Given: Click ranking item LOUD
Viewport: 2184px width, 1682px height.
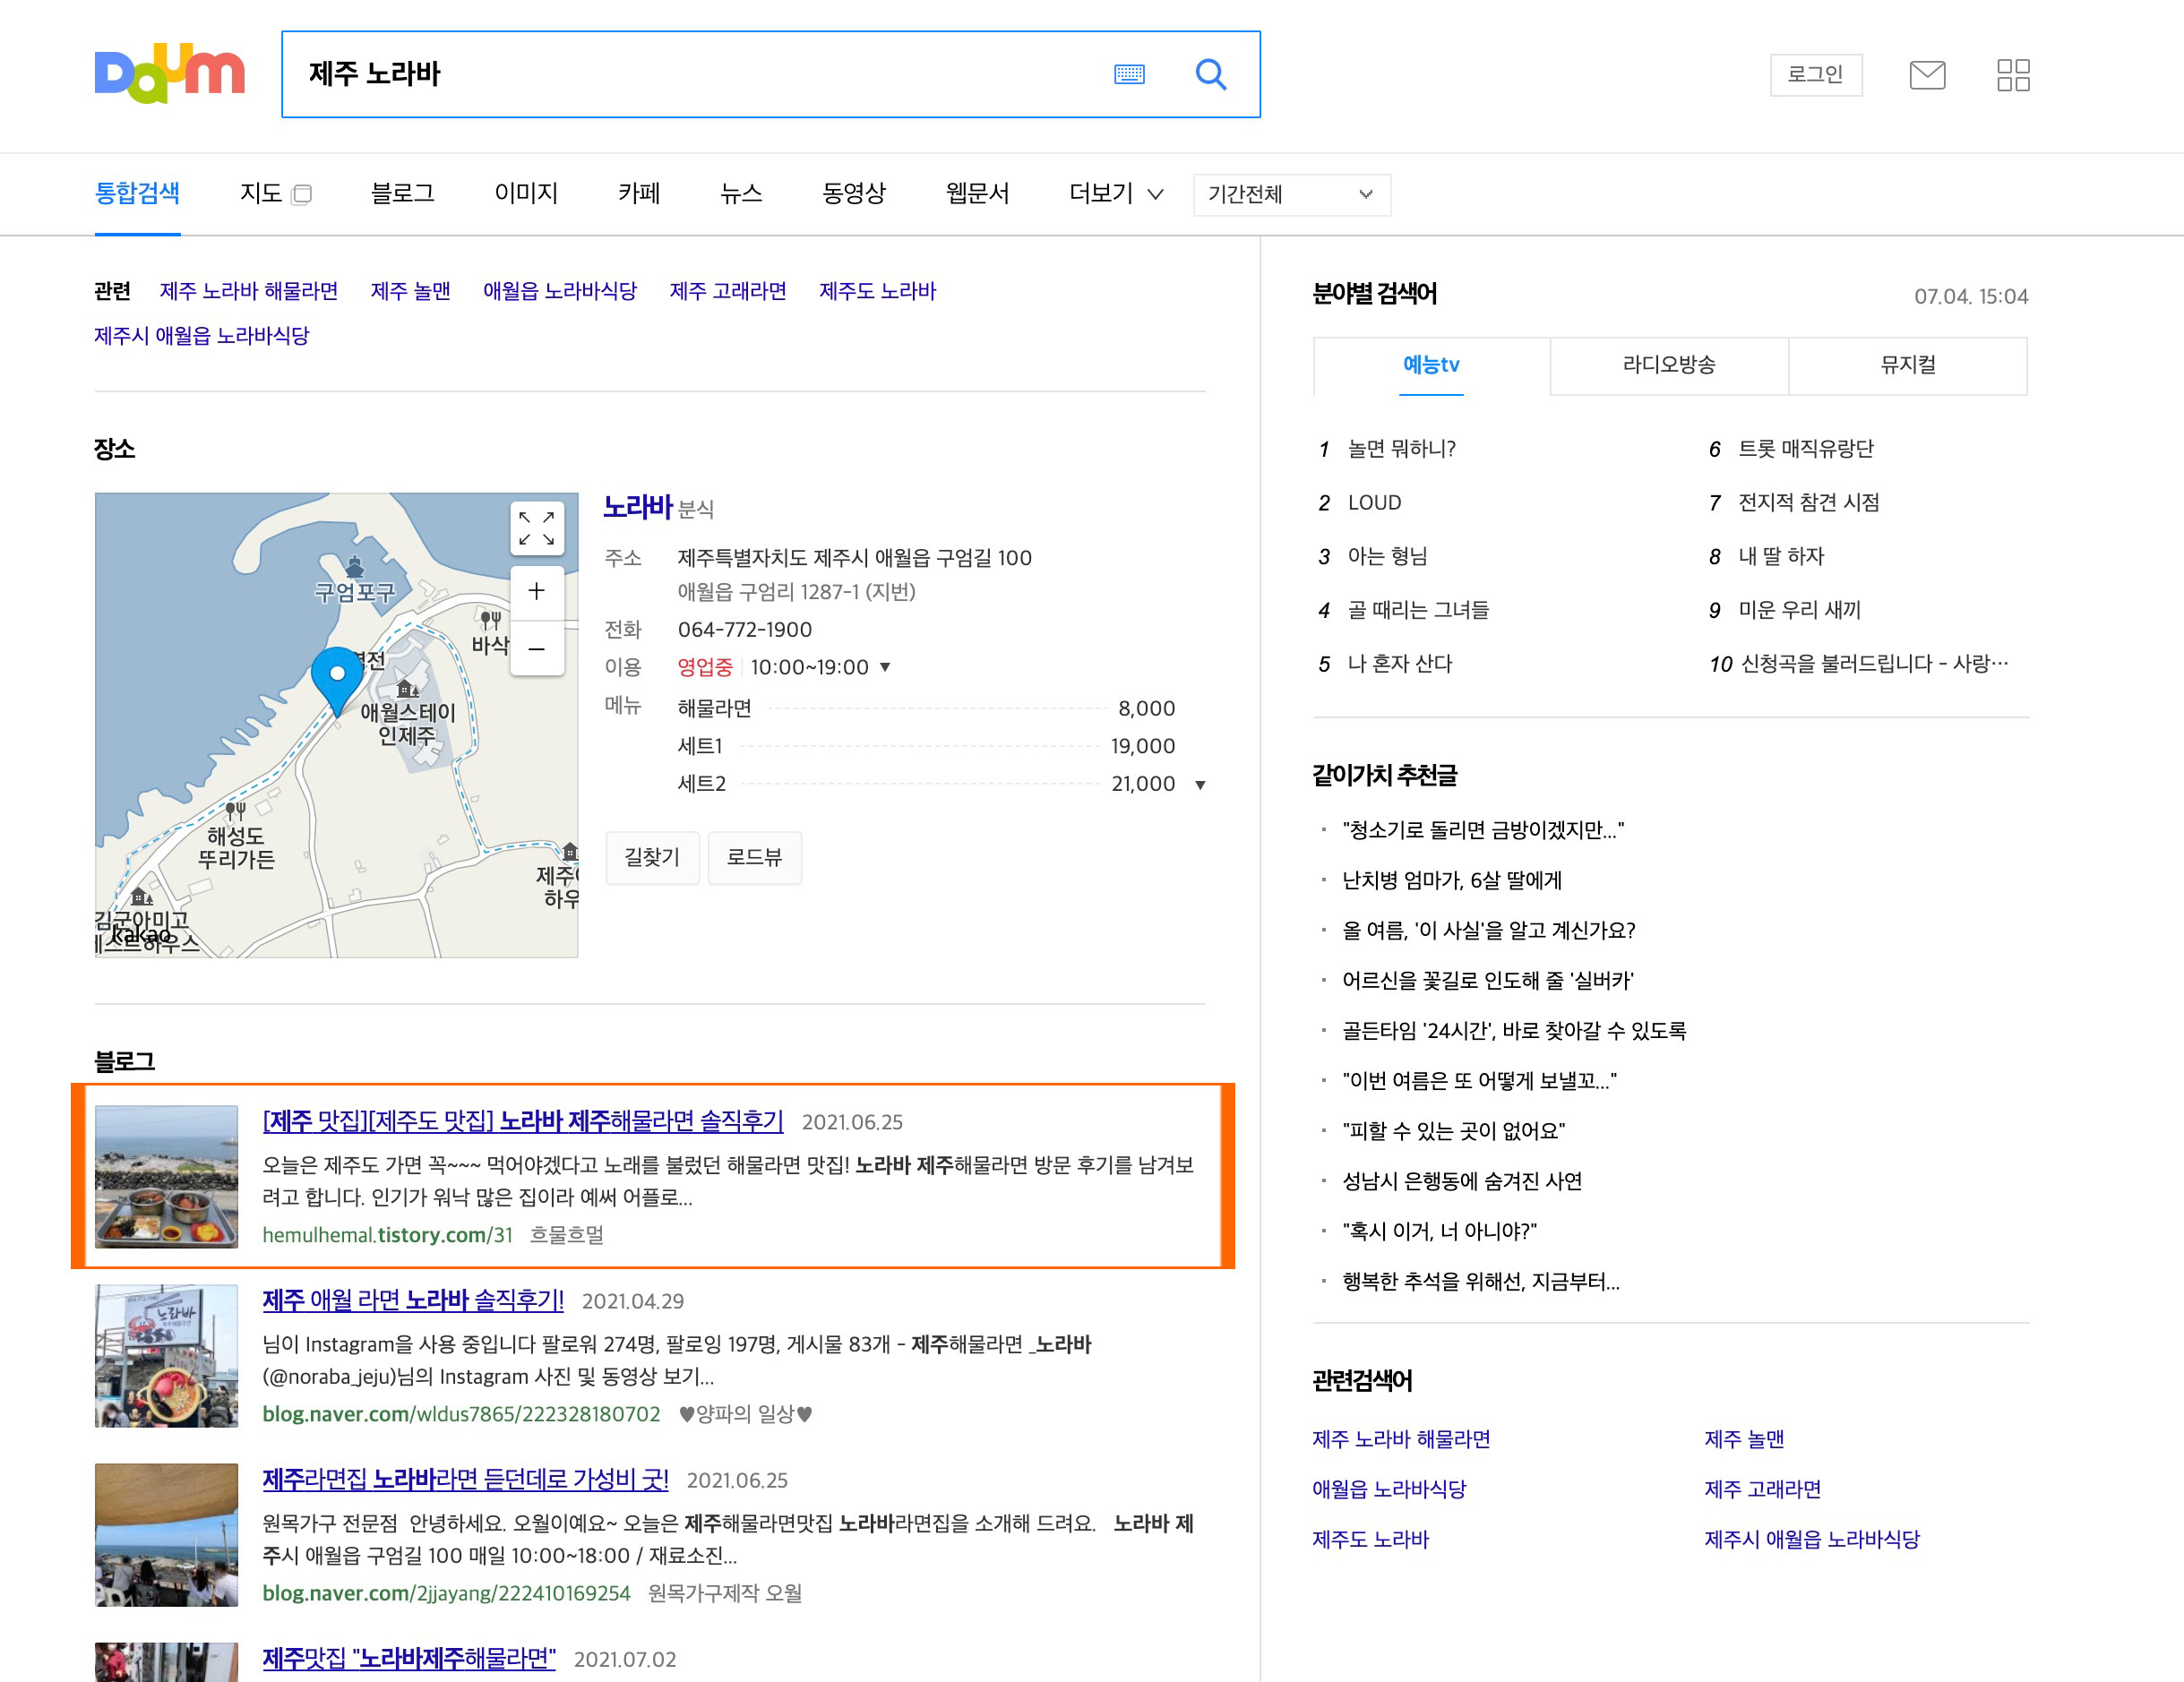Looking at the screenshot, I should point(1374,503).
